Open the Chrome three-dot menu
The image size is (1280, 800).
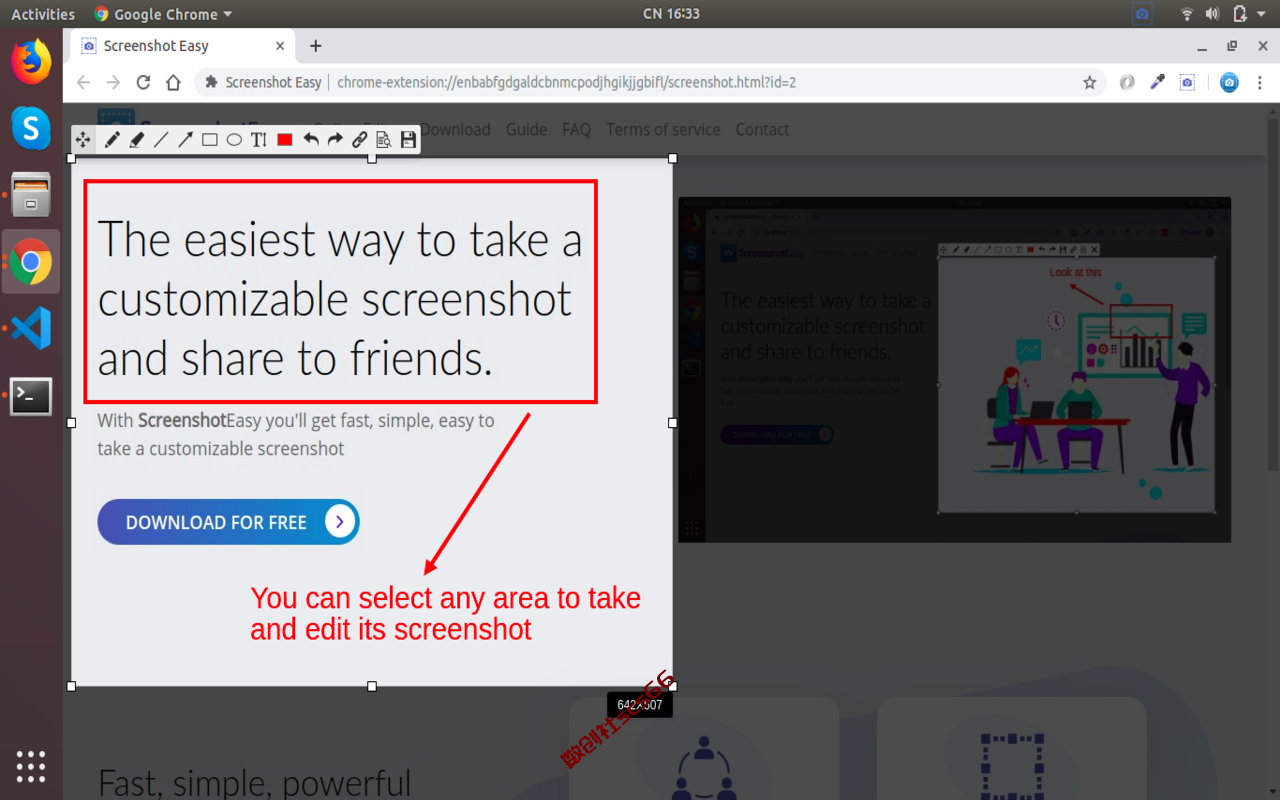coord(1259,83)
